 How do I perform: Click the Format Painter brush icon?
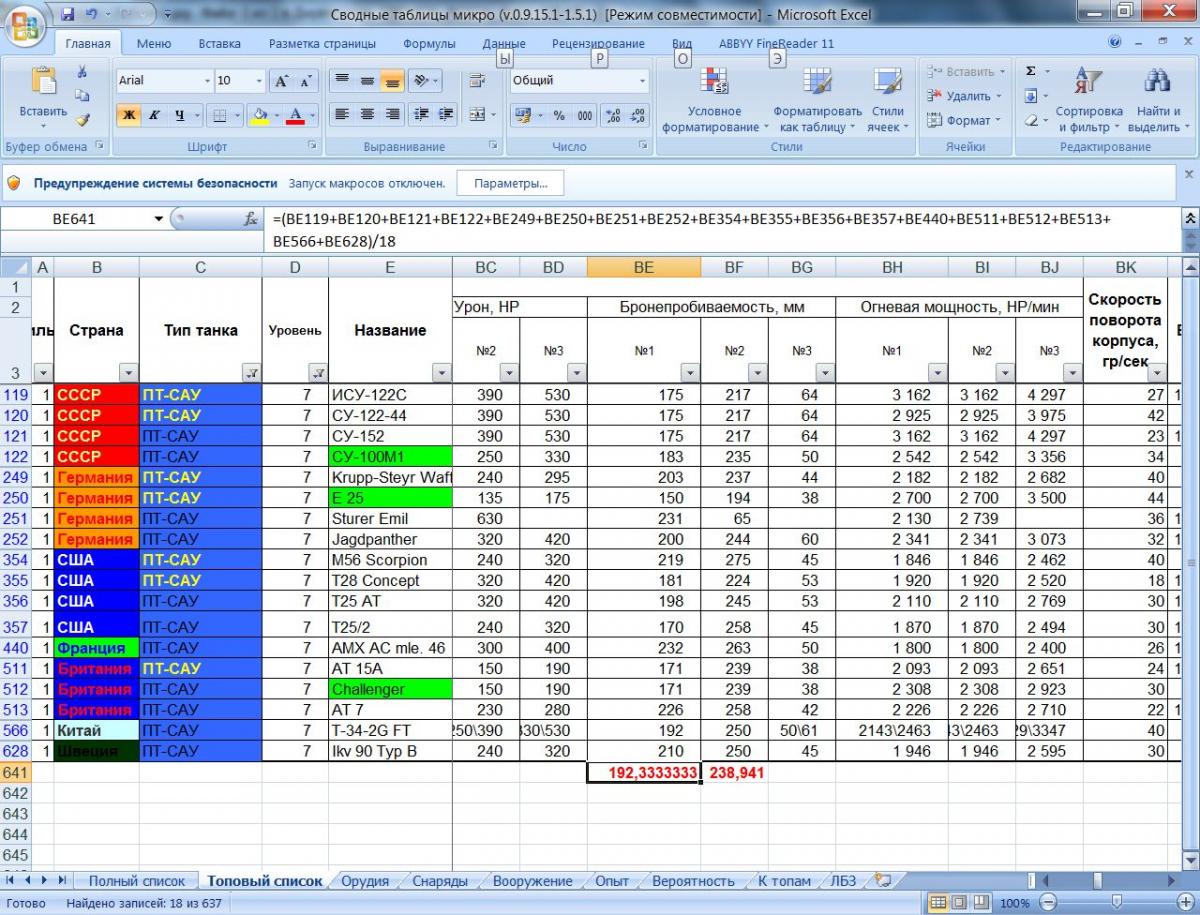click(x=82, y=119)
